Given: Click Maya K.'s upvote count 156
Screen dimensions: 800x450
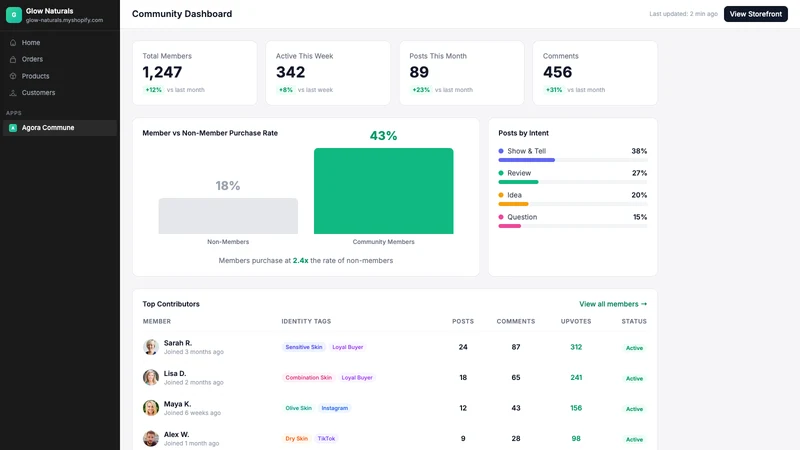Looking at the screenshot, I should click(576, 408).
